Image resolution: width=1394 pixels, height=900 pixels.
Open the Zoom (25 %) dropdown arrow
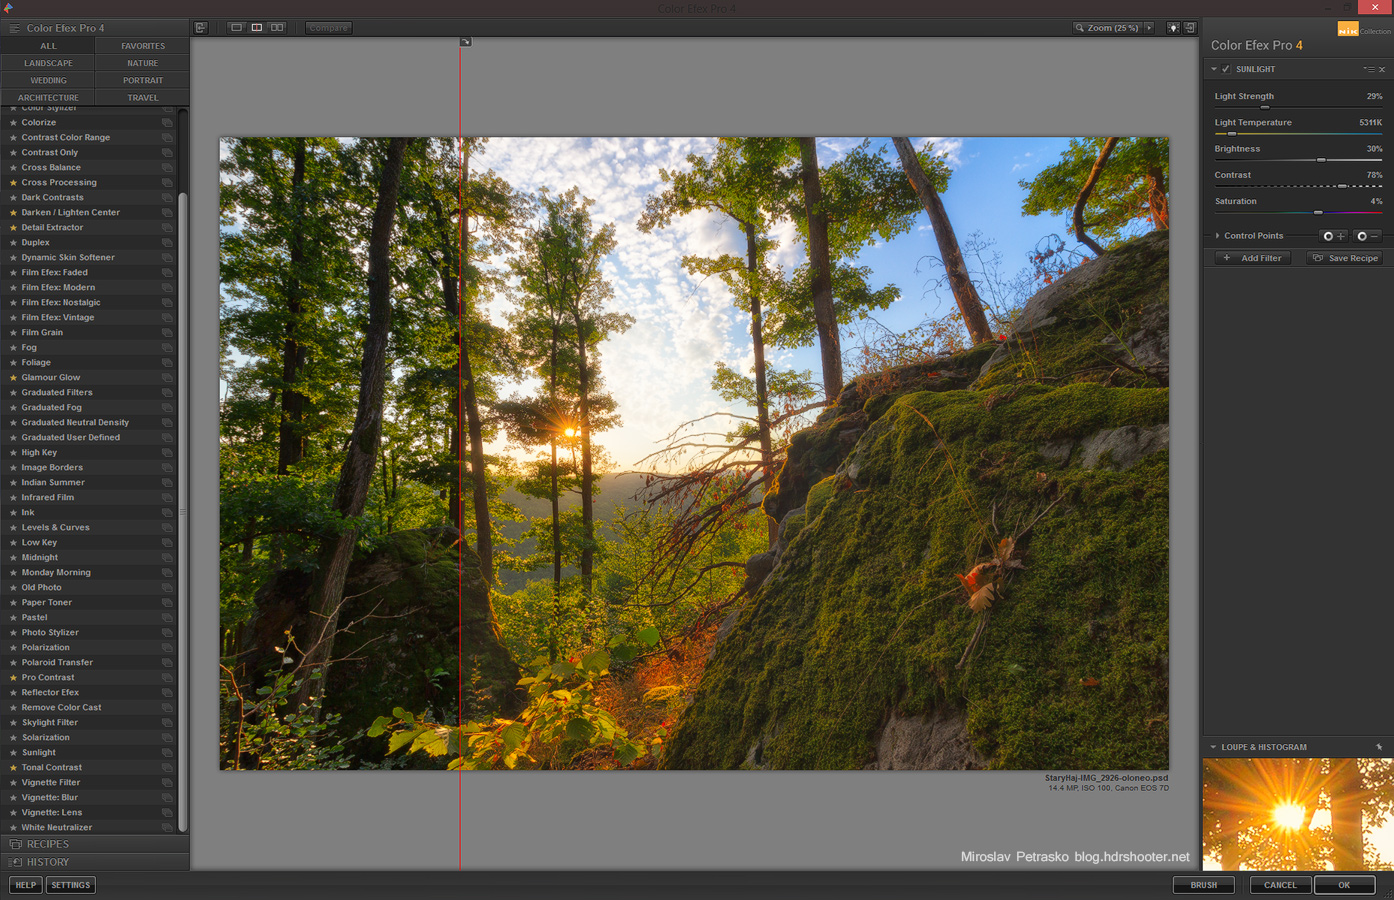[x=1149, y=28]
